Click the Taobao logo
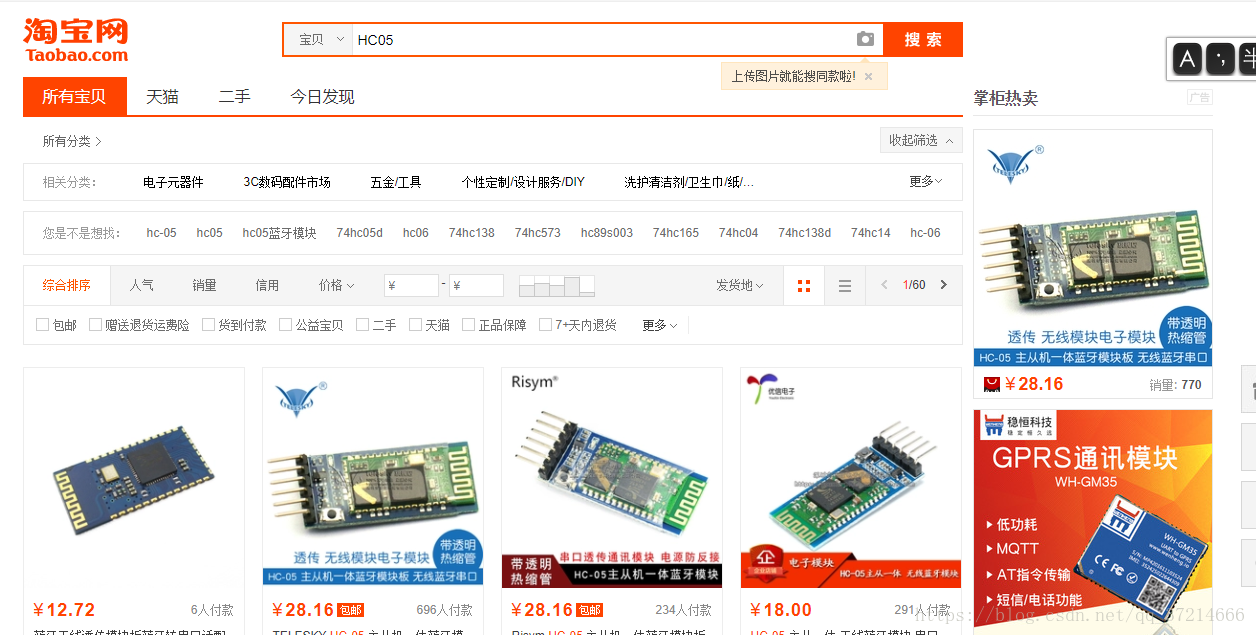Screen dimensions: 1256x635 coord(76,40)
